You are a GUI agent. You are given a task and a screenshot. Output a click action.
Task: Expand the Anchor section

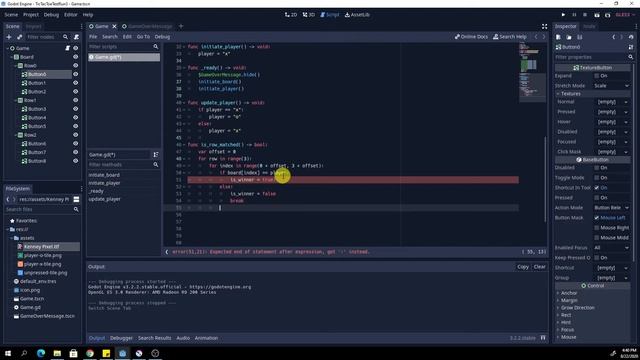coord(558,293)
